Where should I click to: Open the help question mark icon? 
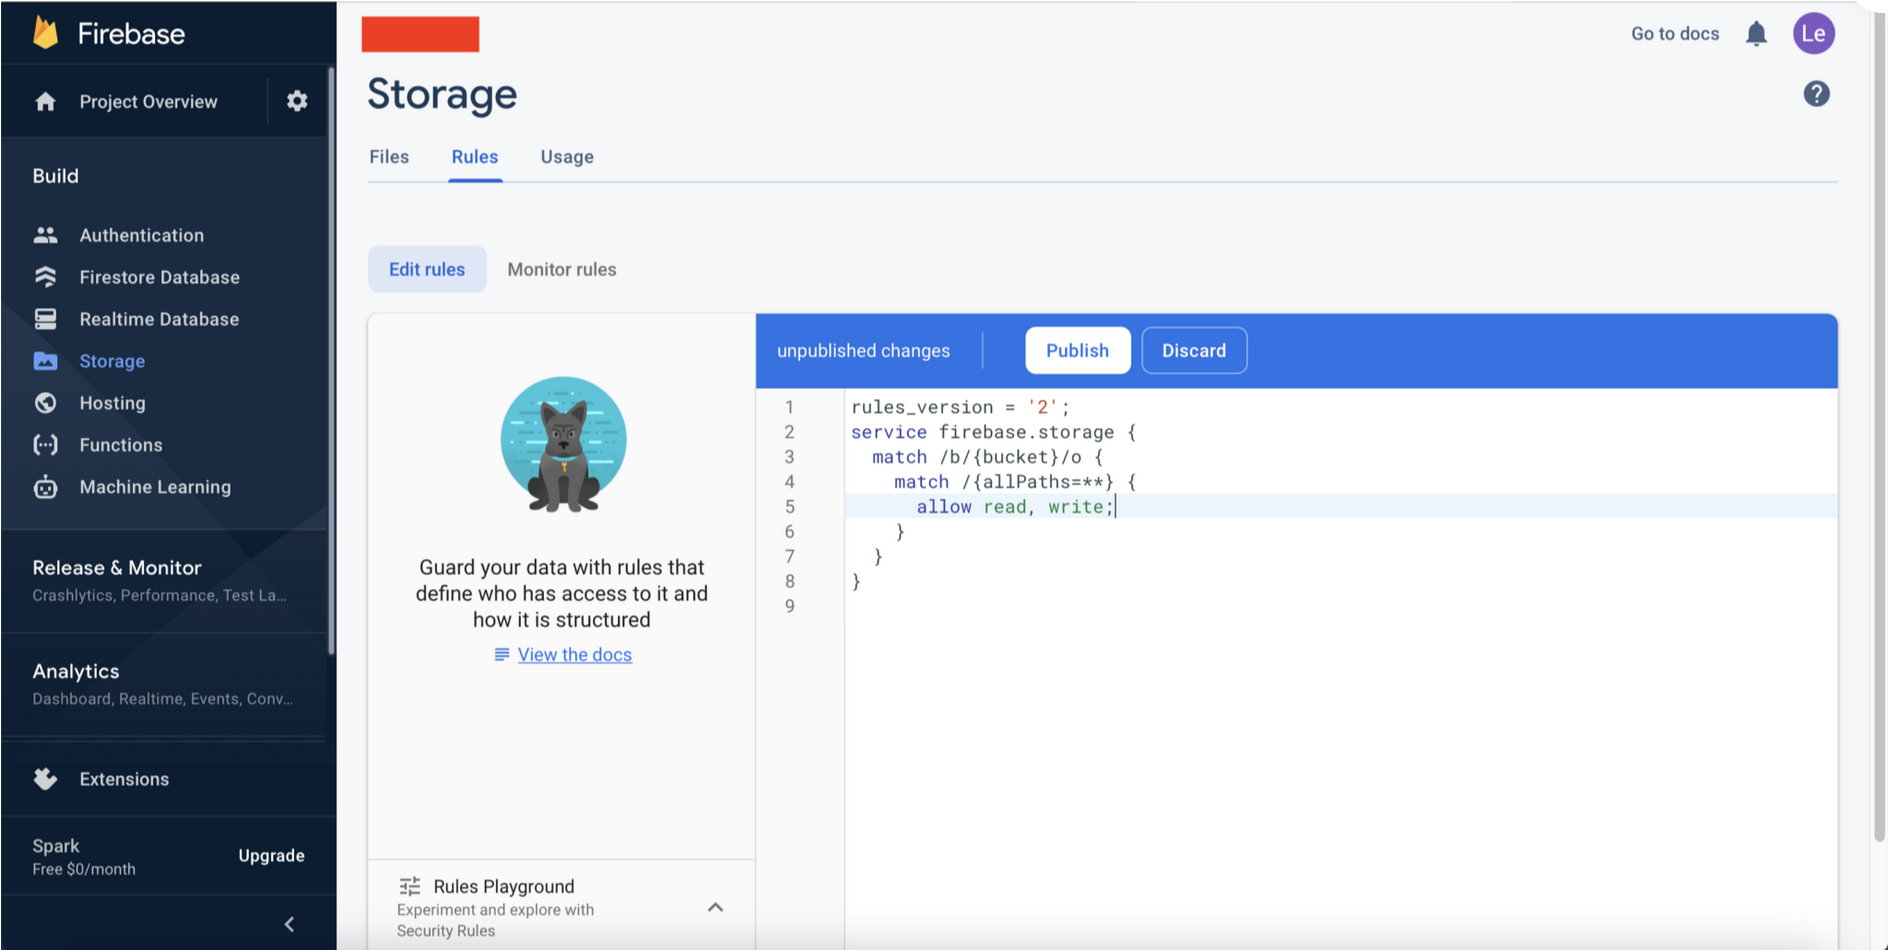point(1816,94)
